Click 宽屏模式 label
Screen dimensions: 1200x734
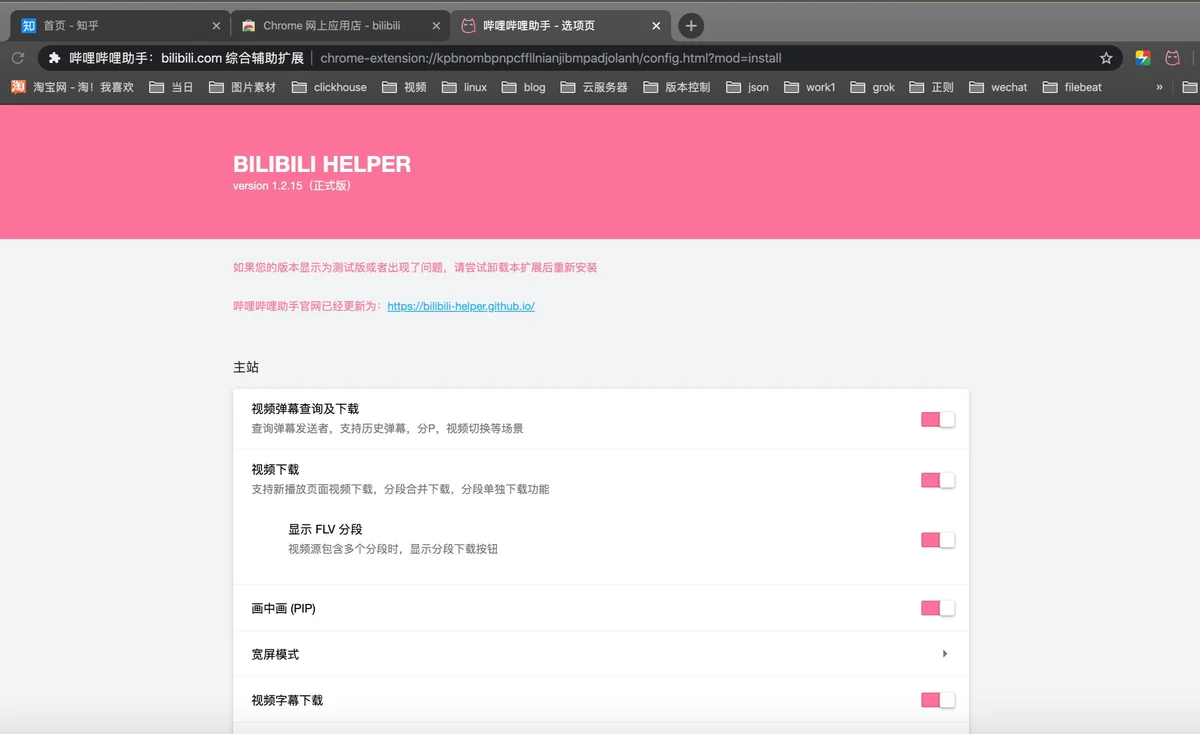(x=275, y=654)
